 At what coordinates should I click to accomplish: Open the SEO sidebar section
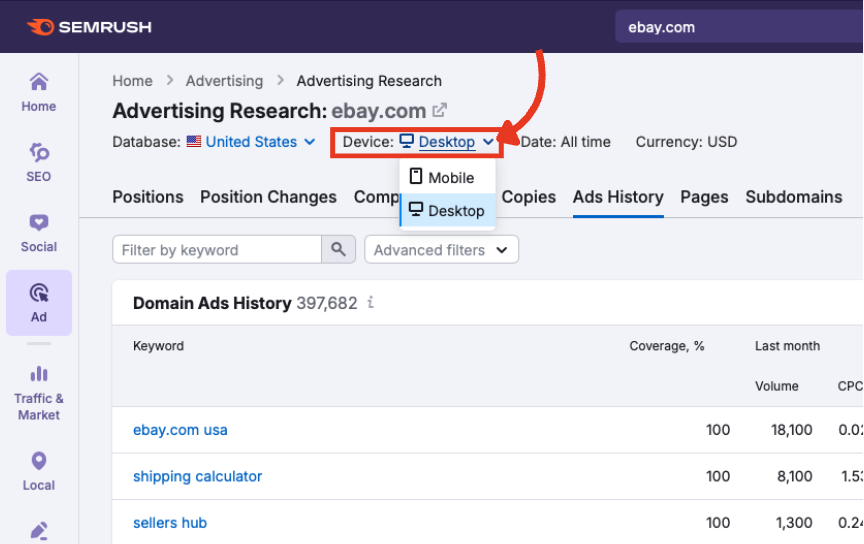point(39,162)
